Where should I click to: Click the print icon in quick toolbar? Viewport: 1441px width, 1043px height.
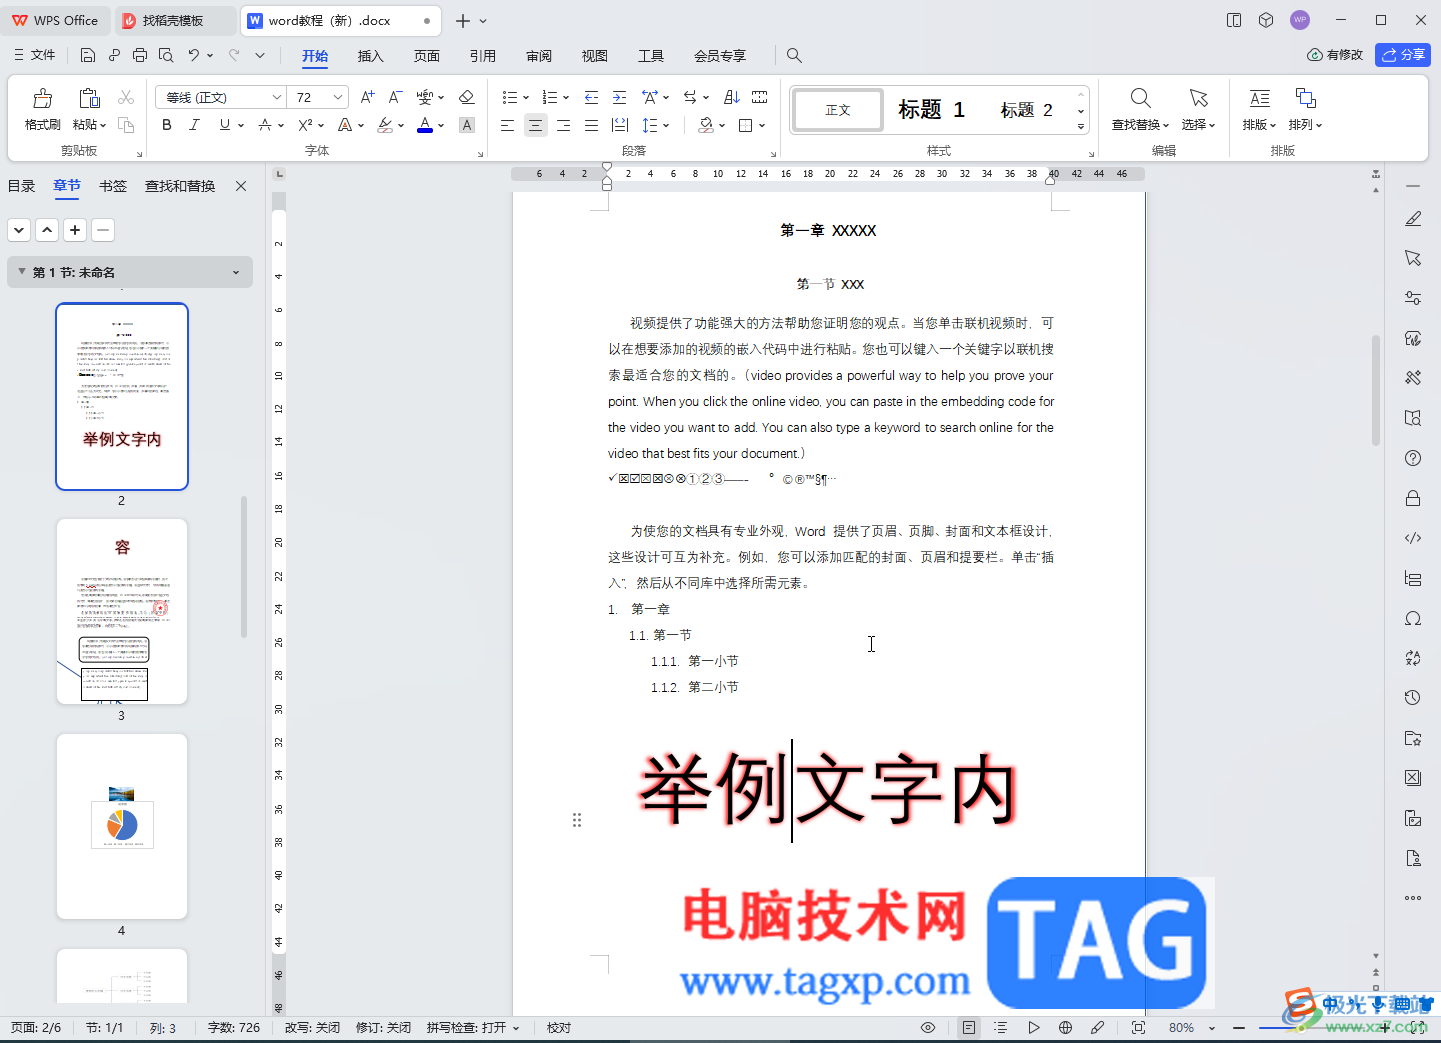tap(140, 56)
